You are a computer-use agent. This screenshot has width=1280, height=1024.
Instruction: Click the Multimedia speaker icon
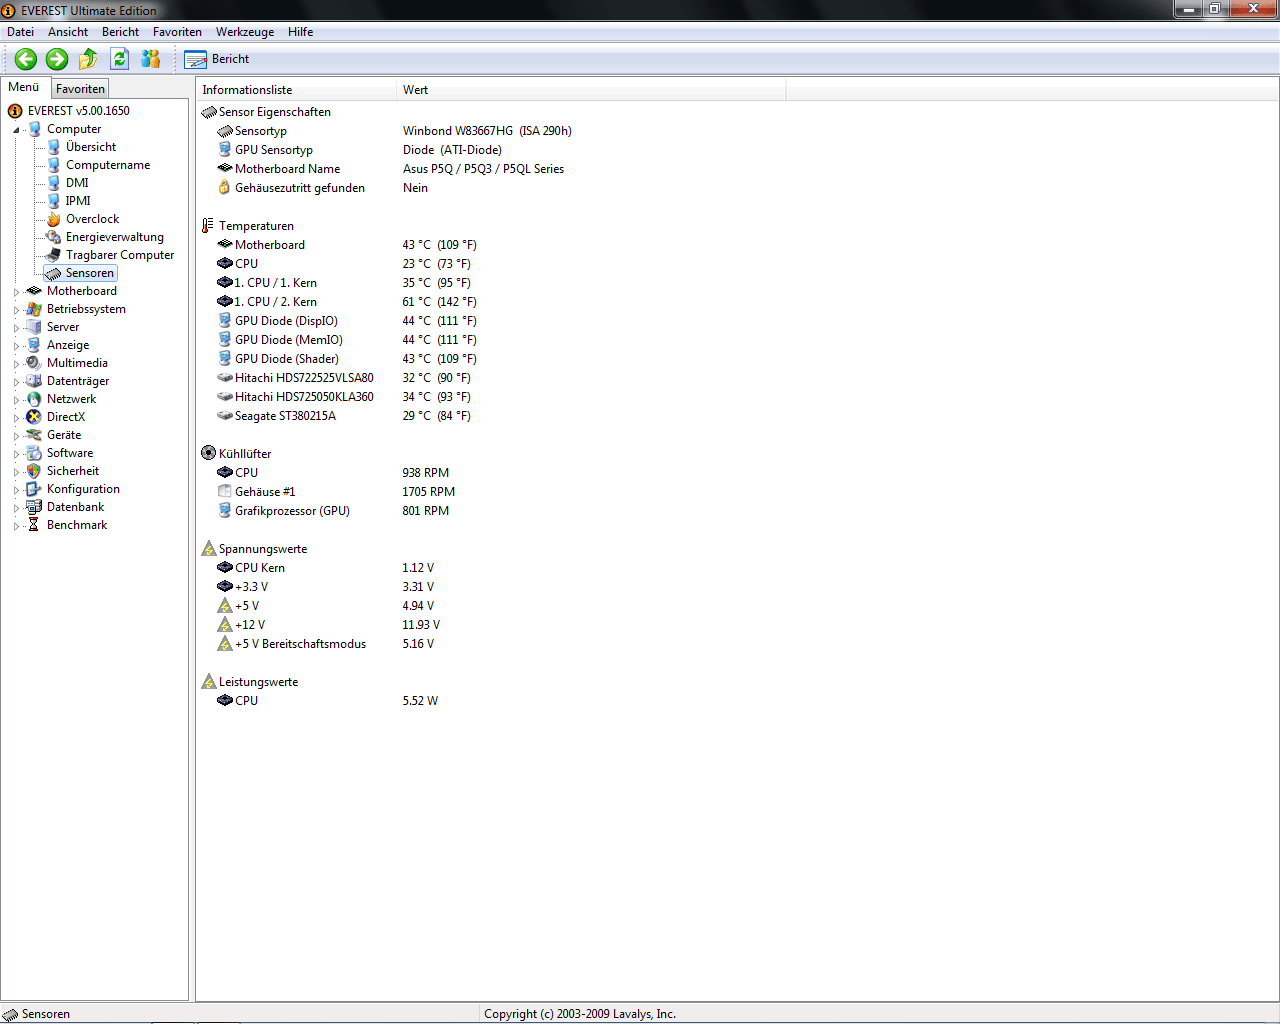(x=34, y=363)
